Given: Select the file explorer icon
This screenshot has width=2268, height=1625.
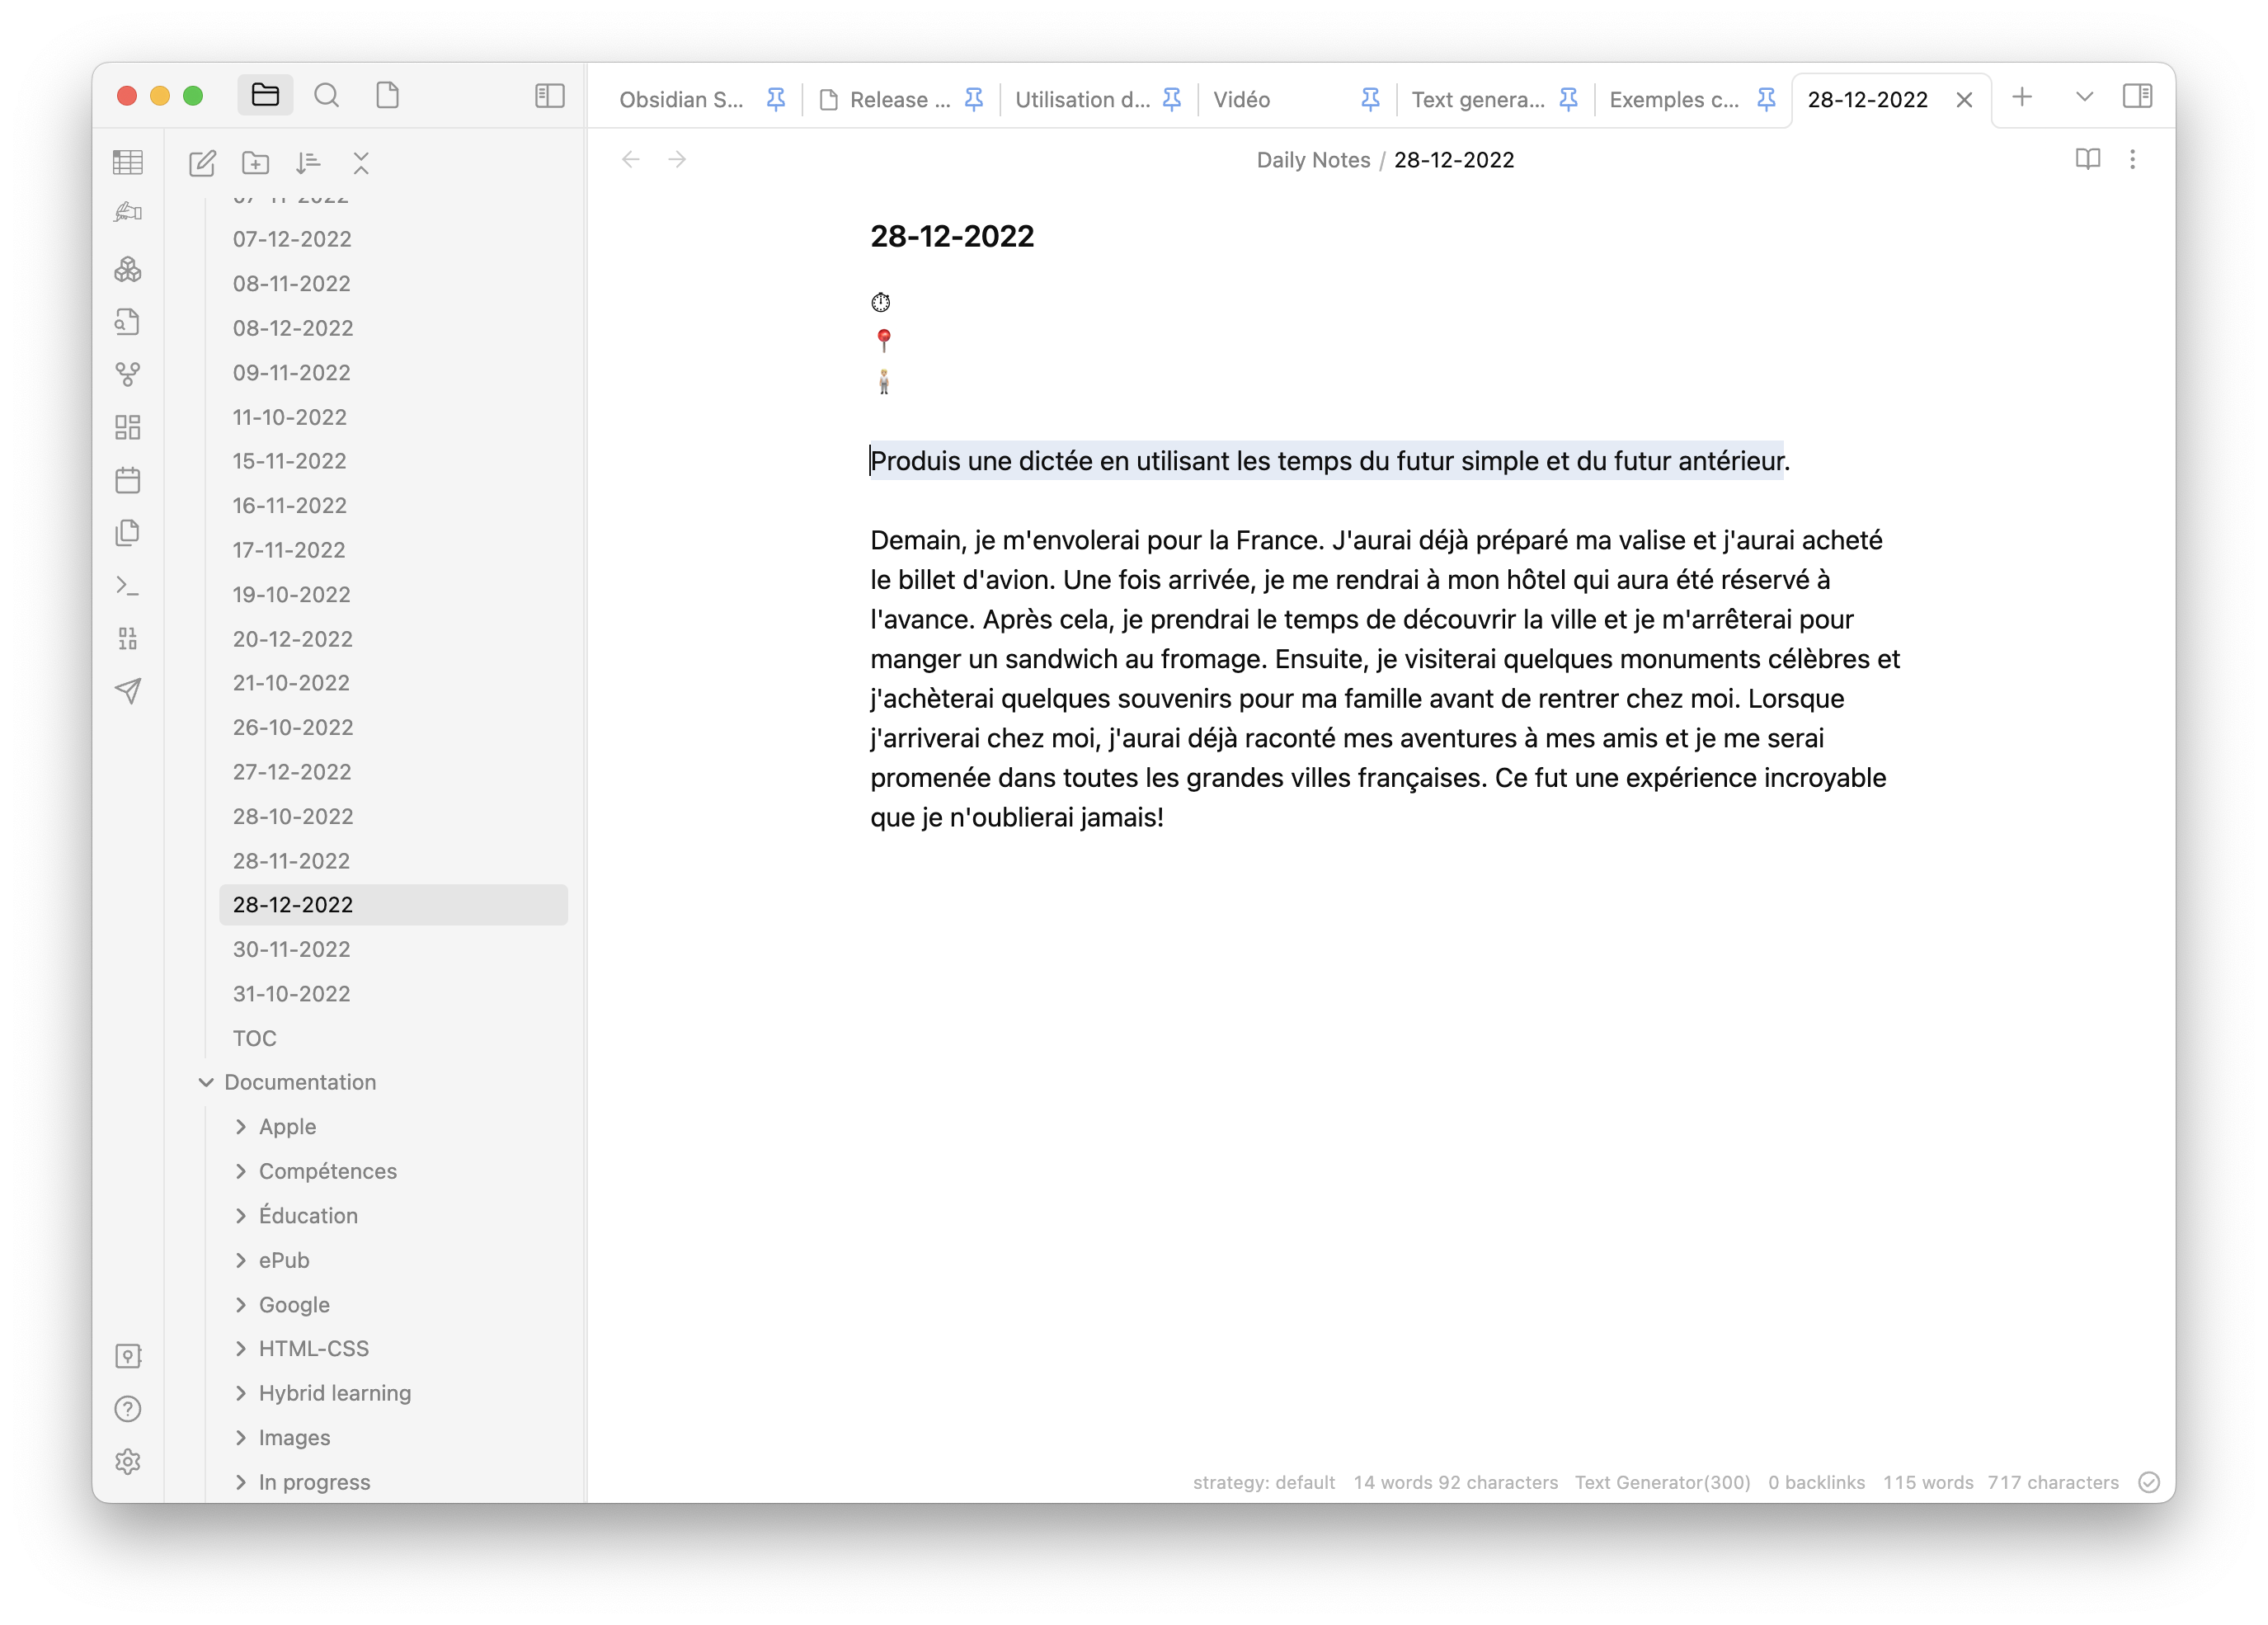Looking at the screenshot, I should 267,95.
